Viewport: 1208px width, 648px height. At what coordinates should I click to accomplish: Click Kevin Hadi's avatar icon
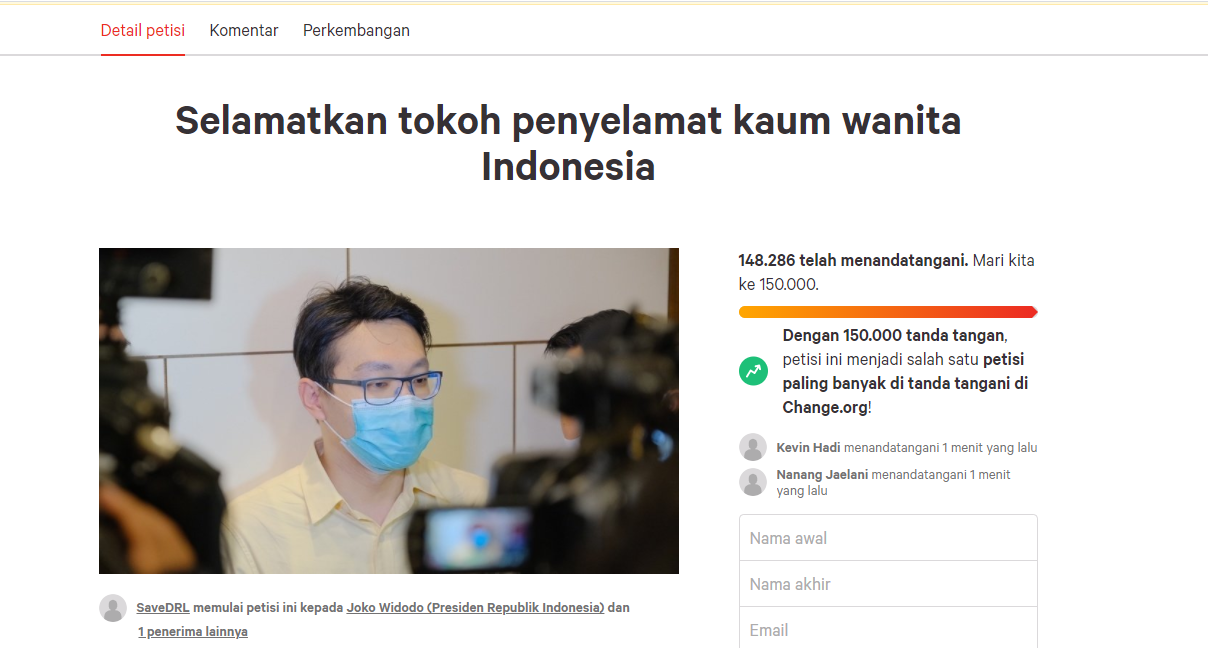[753, 447]
